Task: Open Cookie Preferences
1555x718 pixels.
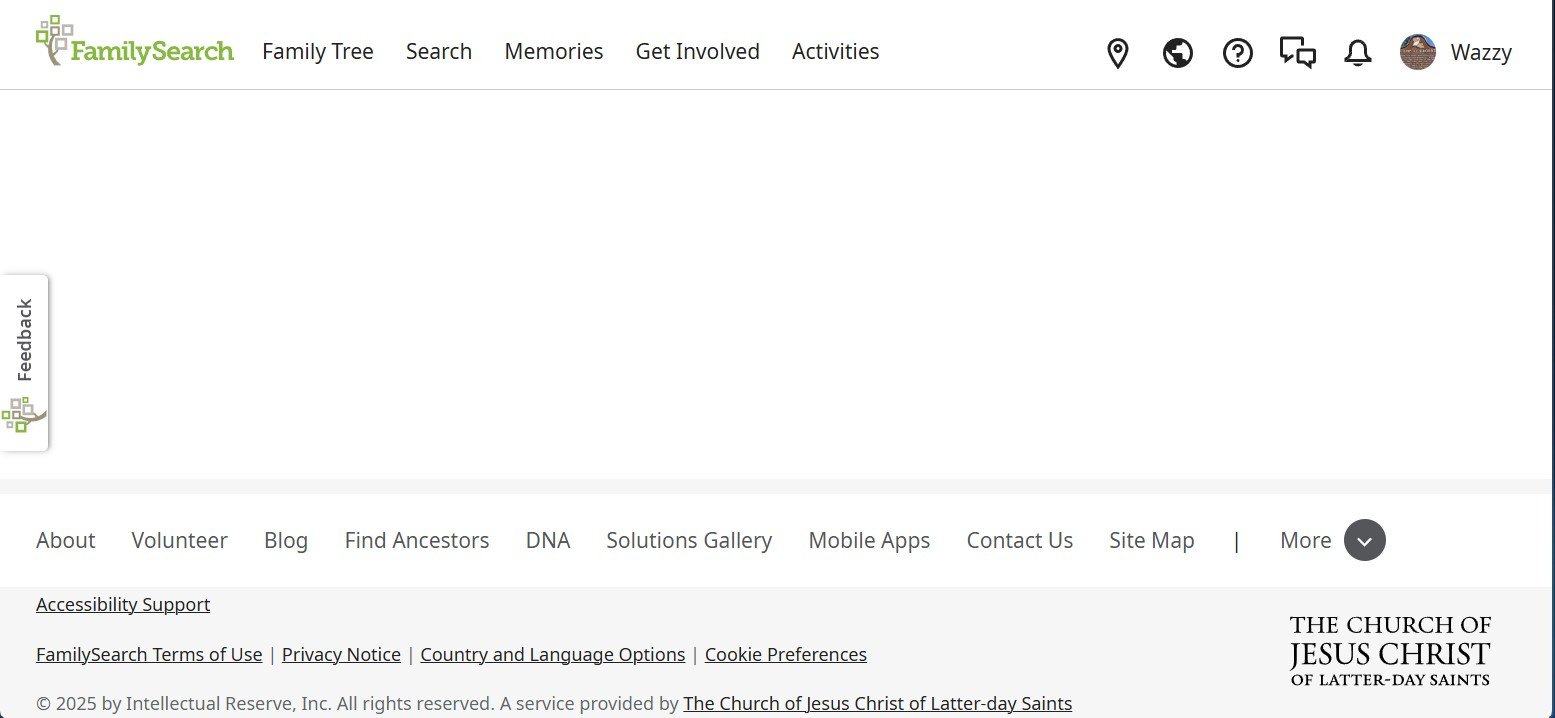Action: tap(785, 654)
